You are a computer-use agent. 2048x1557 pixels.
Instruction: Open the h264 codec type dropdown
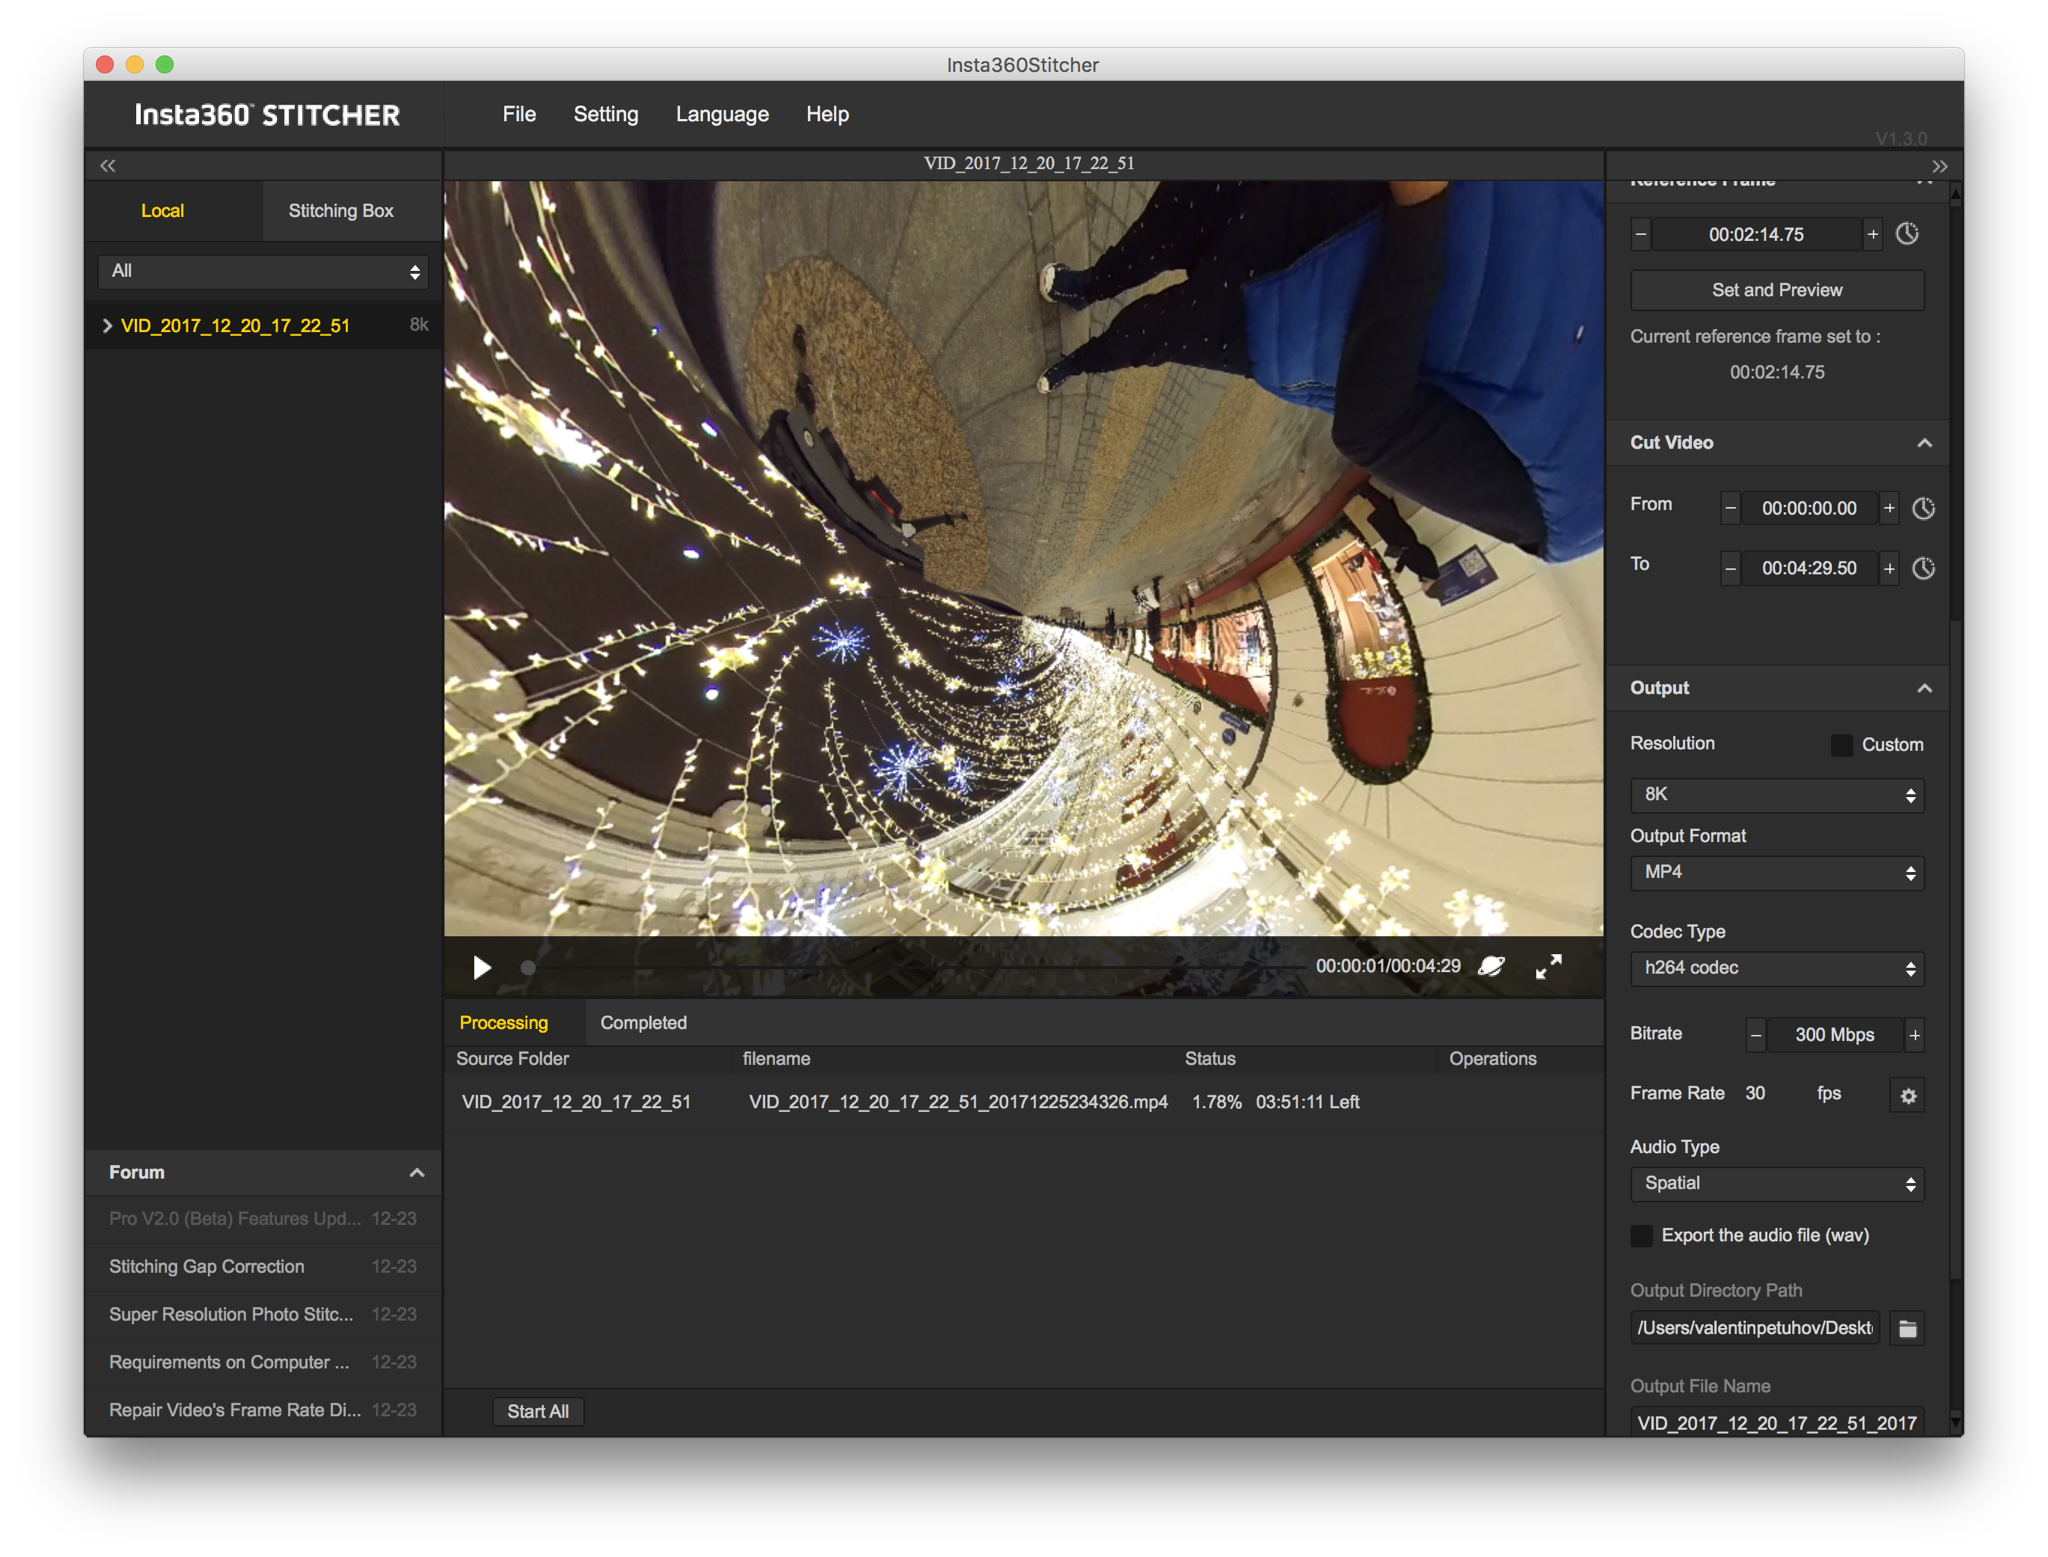tap(1776, 968)
